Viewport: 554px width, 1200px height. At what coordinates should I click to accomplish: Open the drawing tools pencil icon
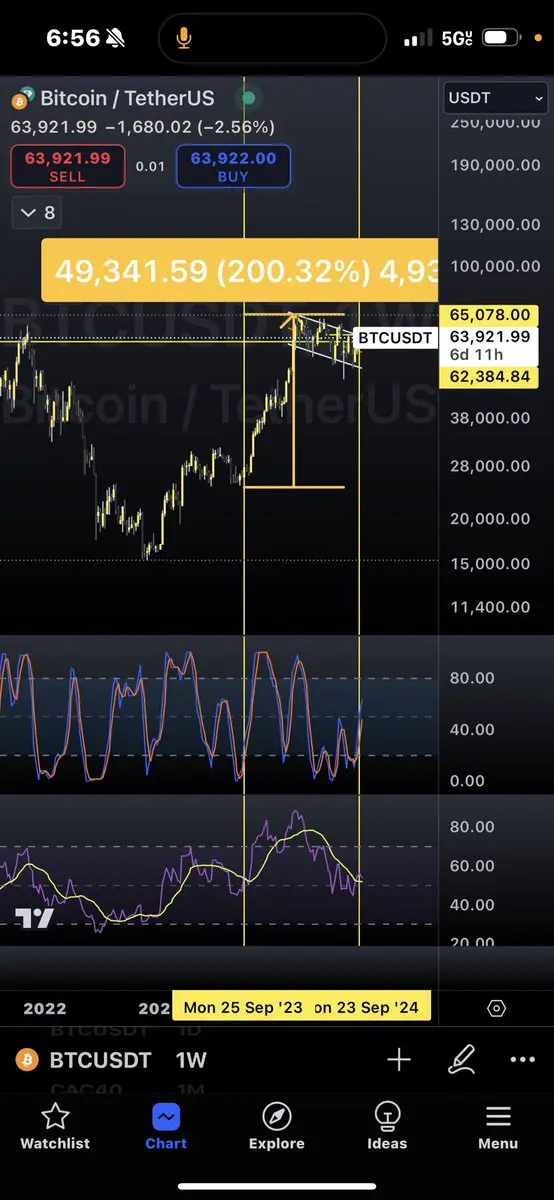(x=461, y=1060)
